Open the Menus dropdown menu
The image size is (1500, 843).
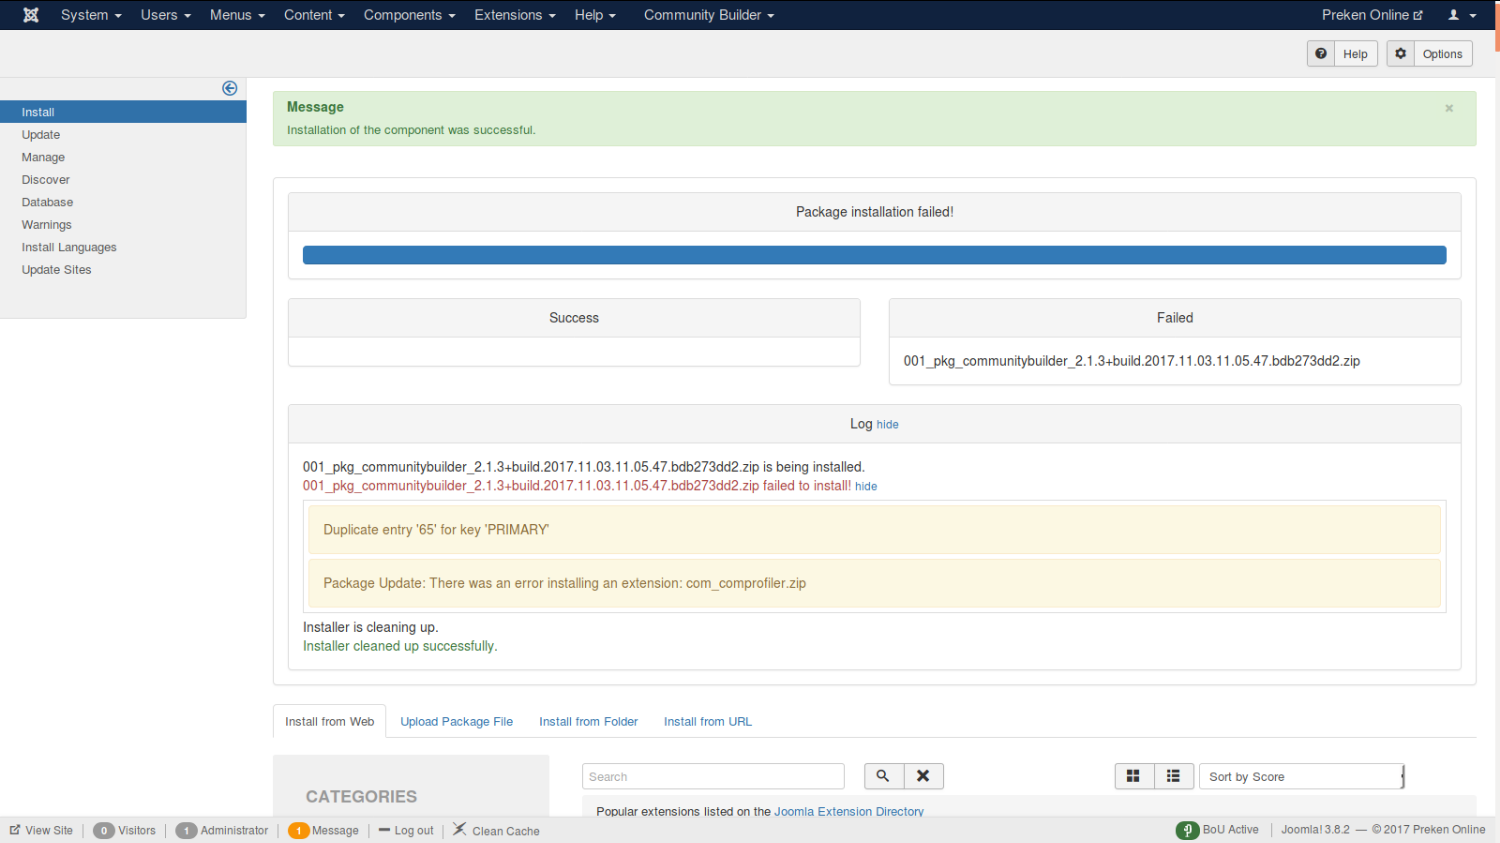pos(237,15)
